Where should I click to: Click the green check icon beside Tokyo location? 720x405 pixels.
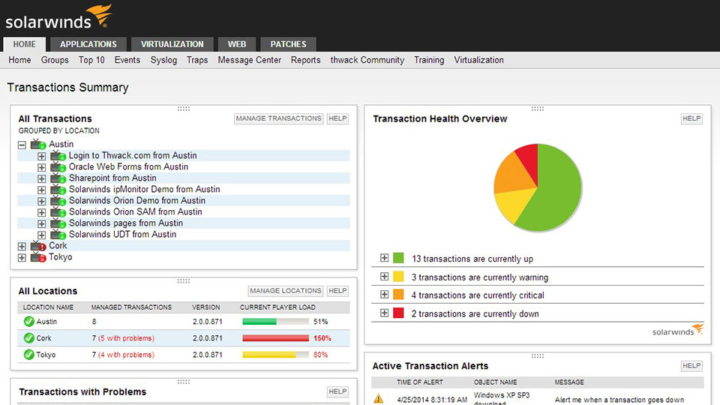[29, 354]
